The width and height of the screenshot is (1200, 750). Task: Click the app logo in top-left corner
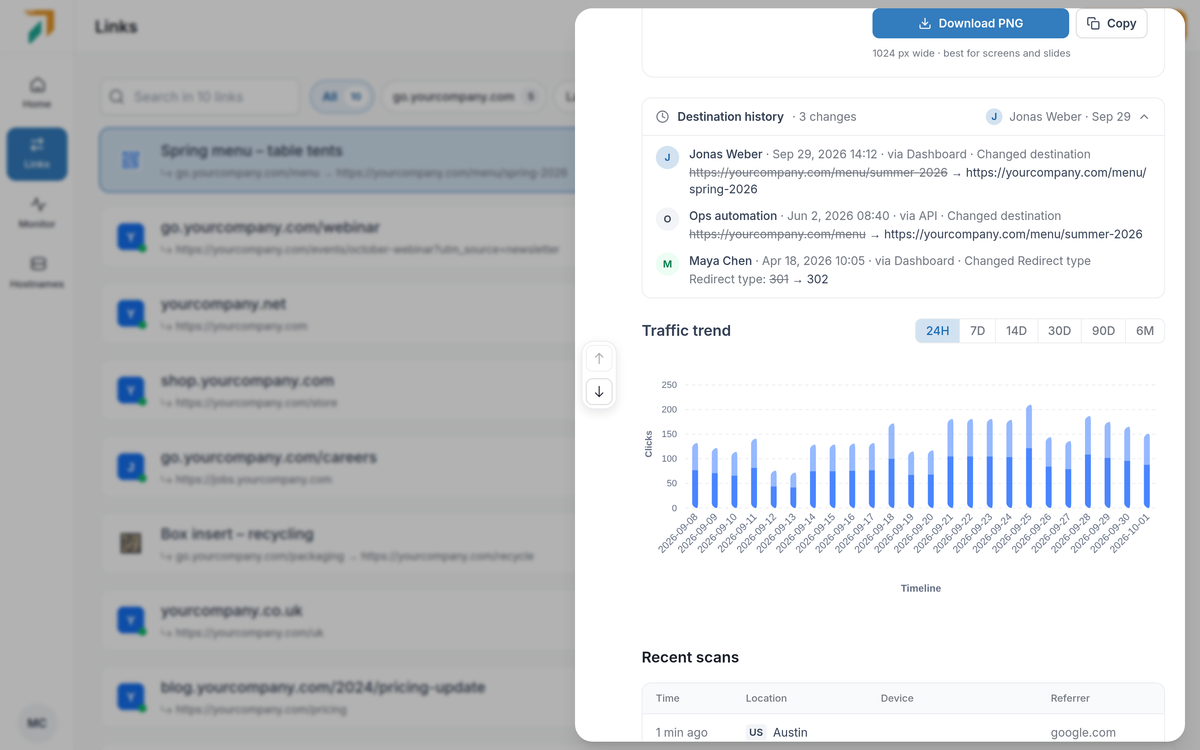[x=41, y=26]
